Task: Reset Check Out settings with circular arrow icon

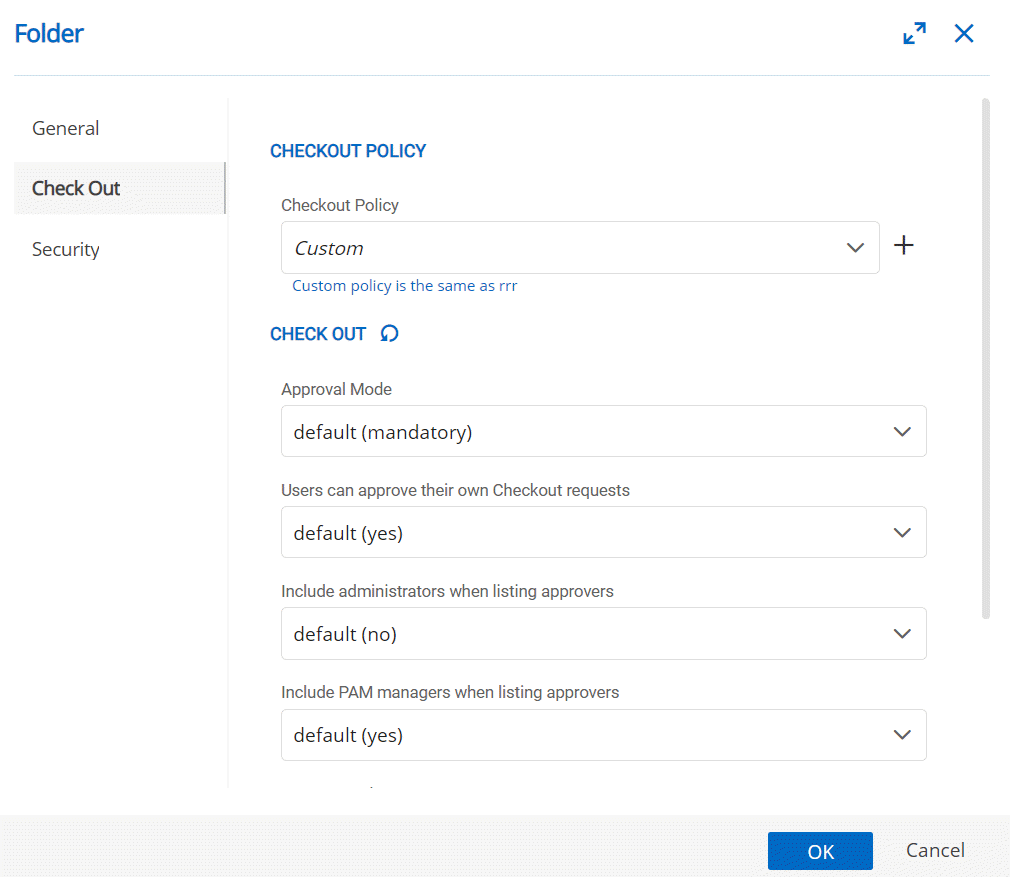Action: click(390, 334)
